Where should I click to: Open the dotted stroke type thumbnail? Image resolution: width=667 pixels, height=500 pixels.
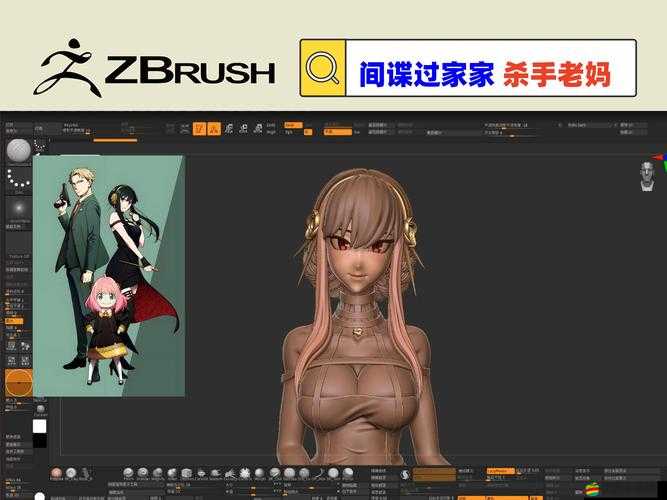[18, 179]
